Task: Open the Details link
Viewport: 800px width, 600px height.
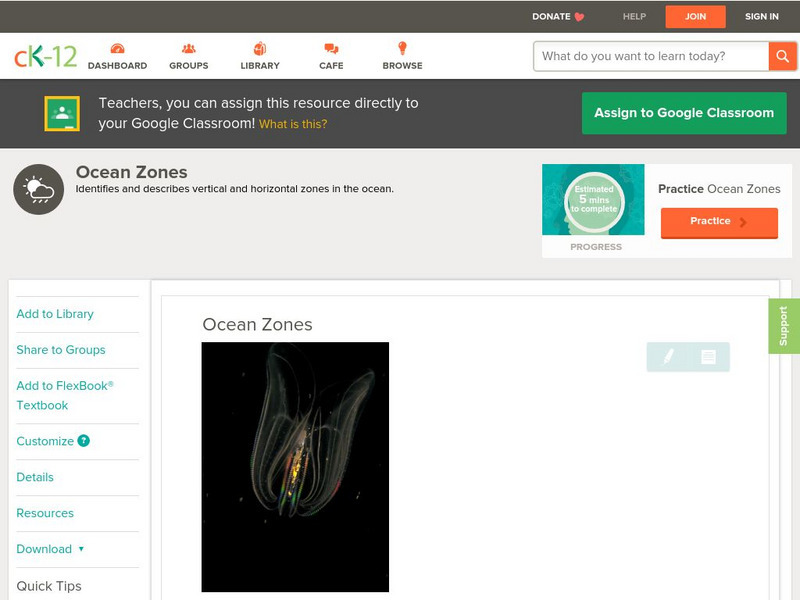Action: [35, 477]
